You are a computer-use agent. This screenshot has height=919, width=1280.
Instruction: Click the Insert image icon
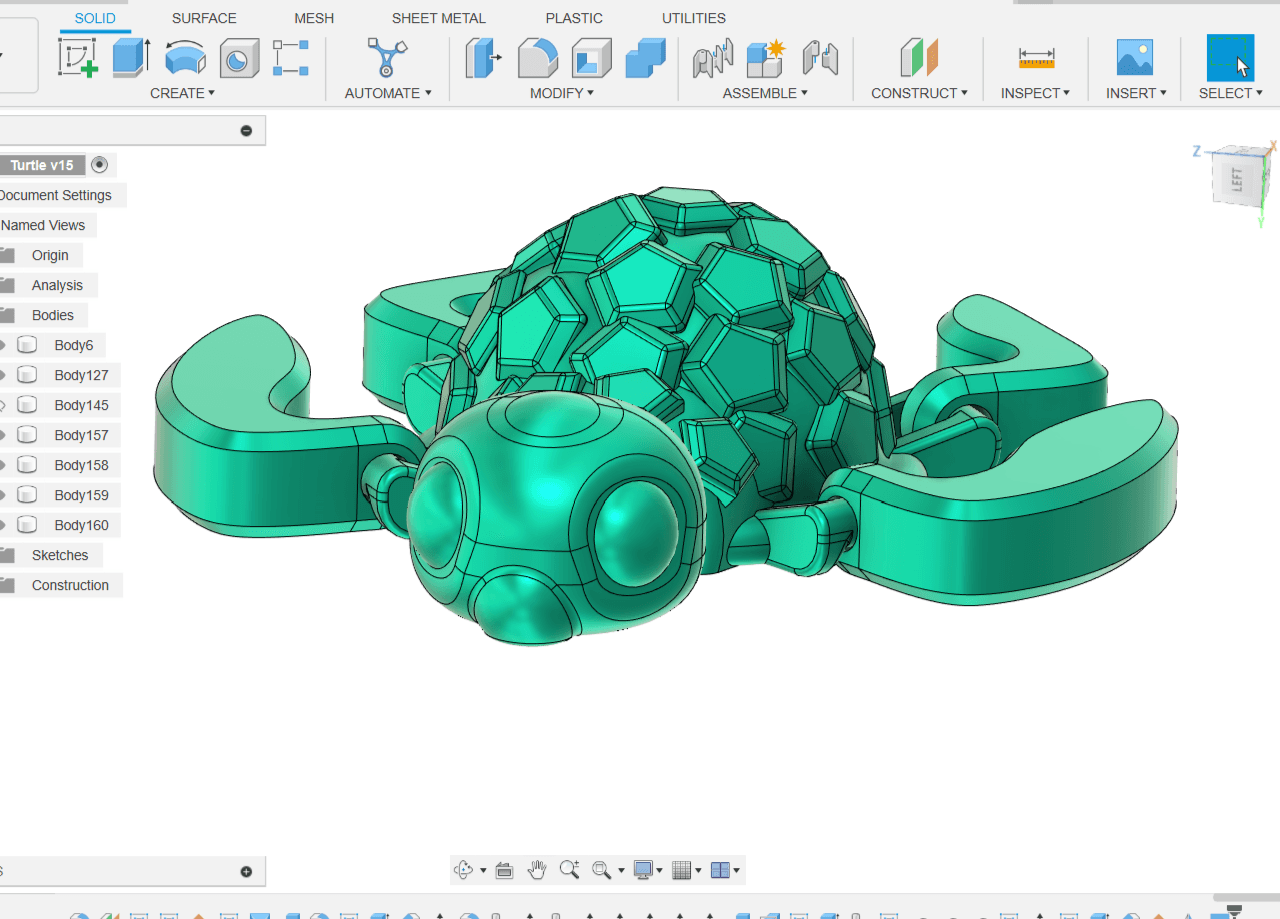pyautogui.click(x=1135, y=58)
